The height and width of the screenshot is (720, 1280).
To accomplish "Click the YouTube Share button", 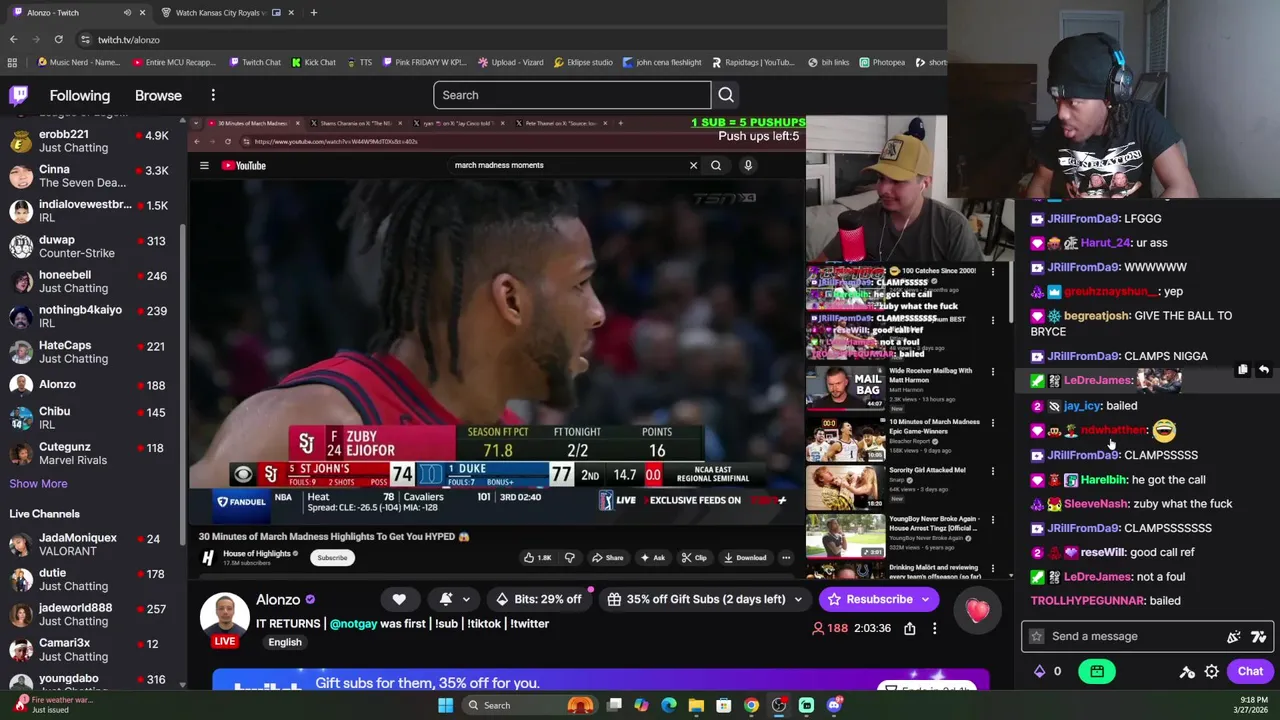I will pos(607,558).
